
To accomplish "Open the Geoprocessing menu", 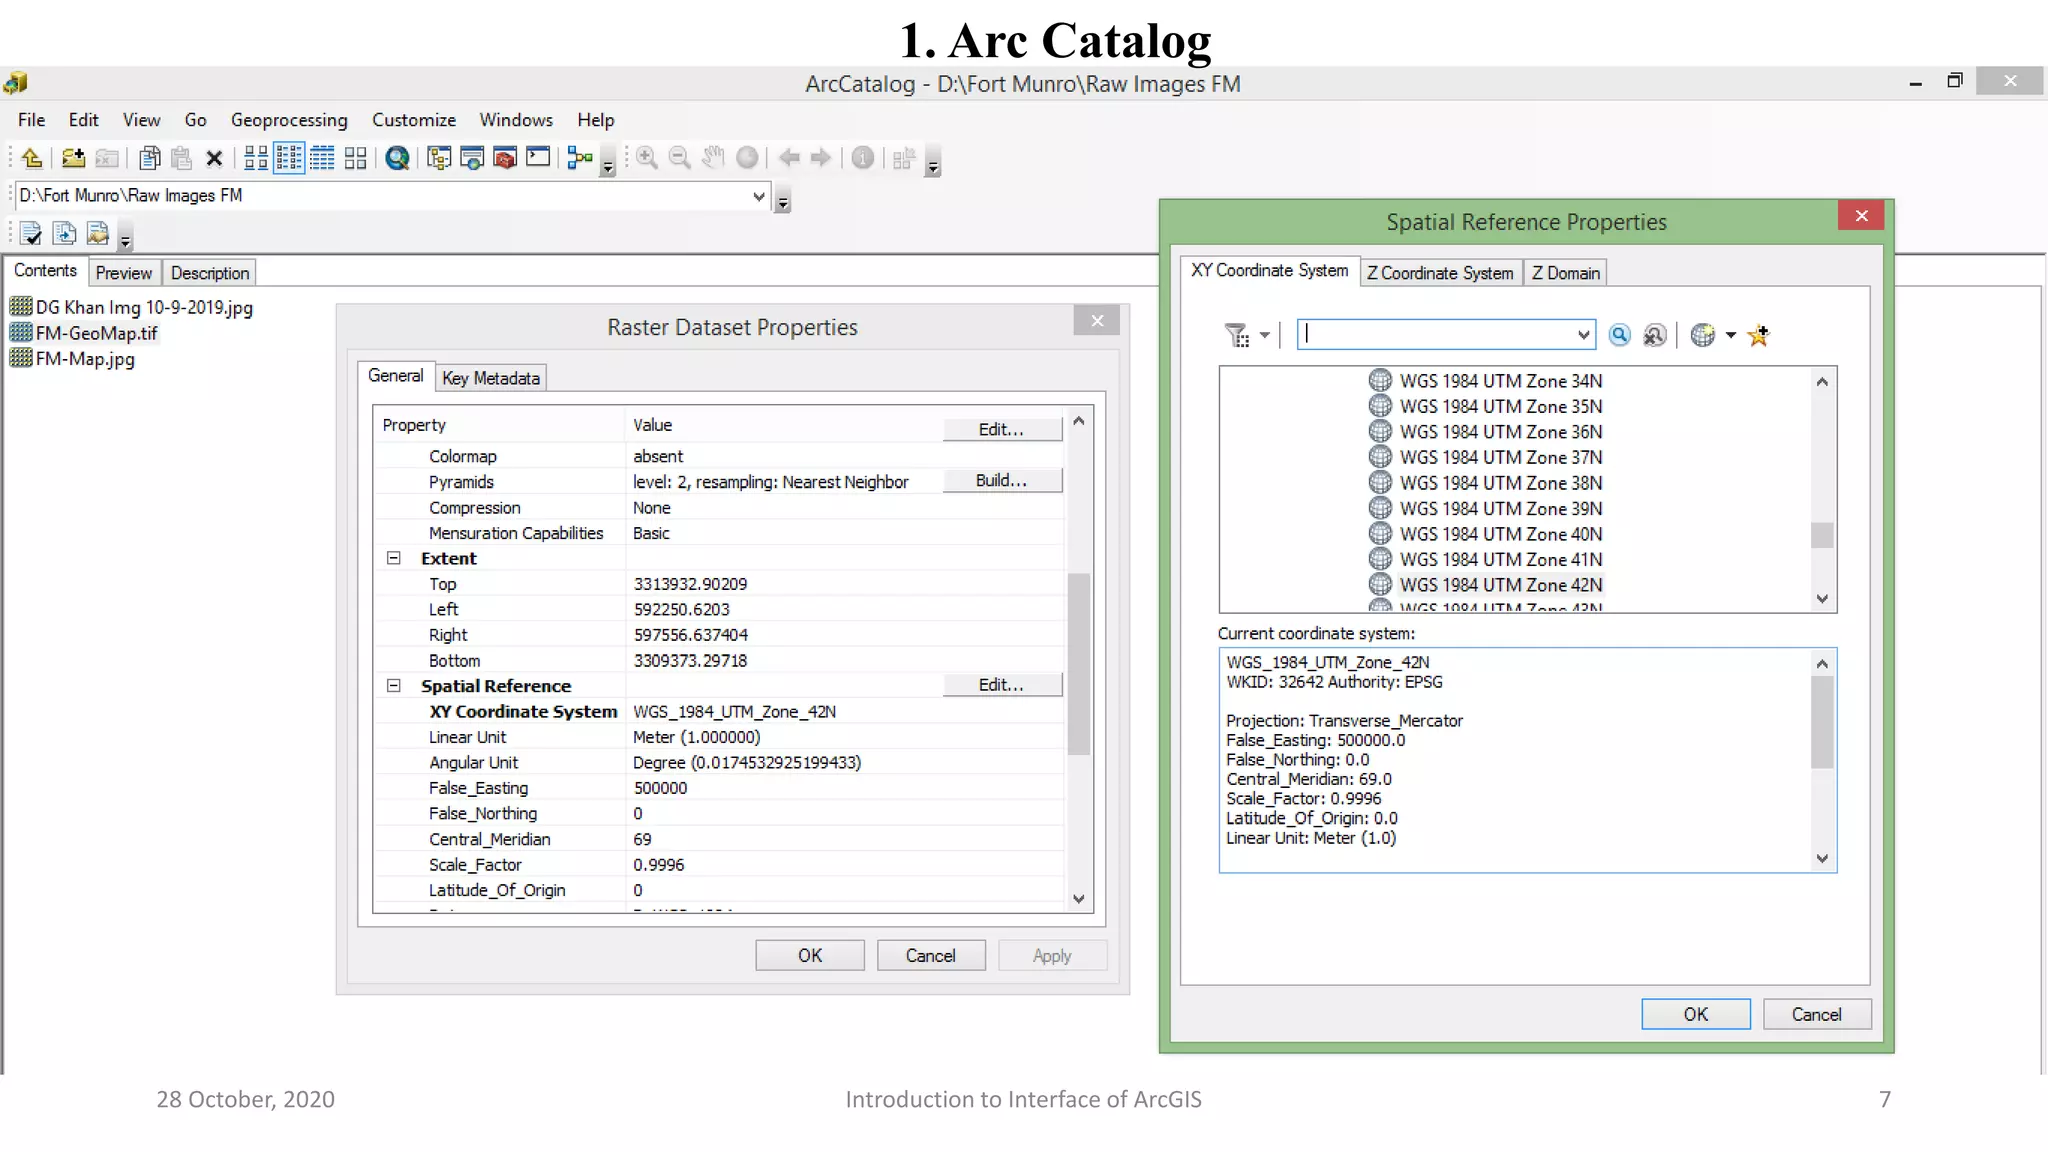I will point(289,120).
